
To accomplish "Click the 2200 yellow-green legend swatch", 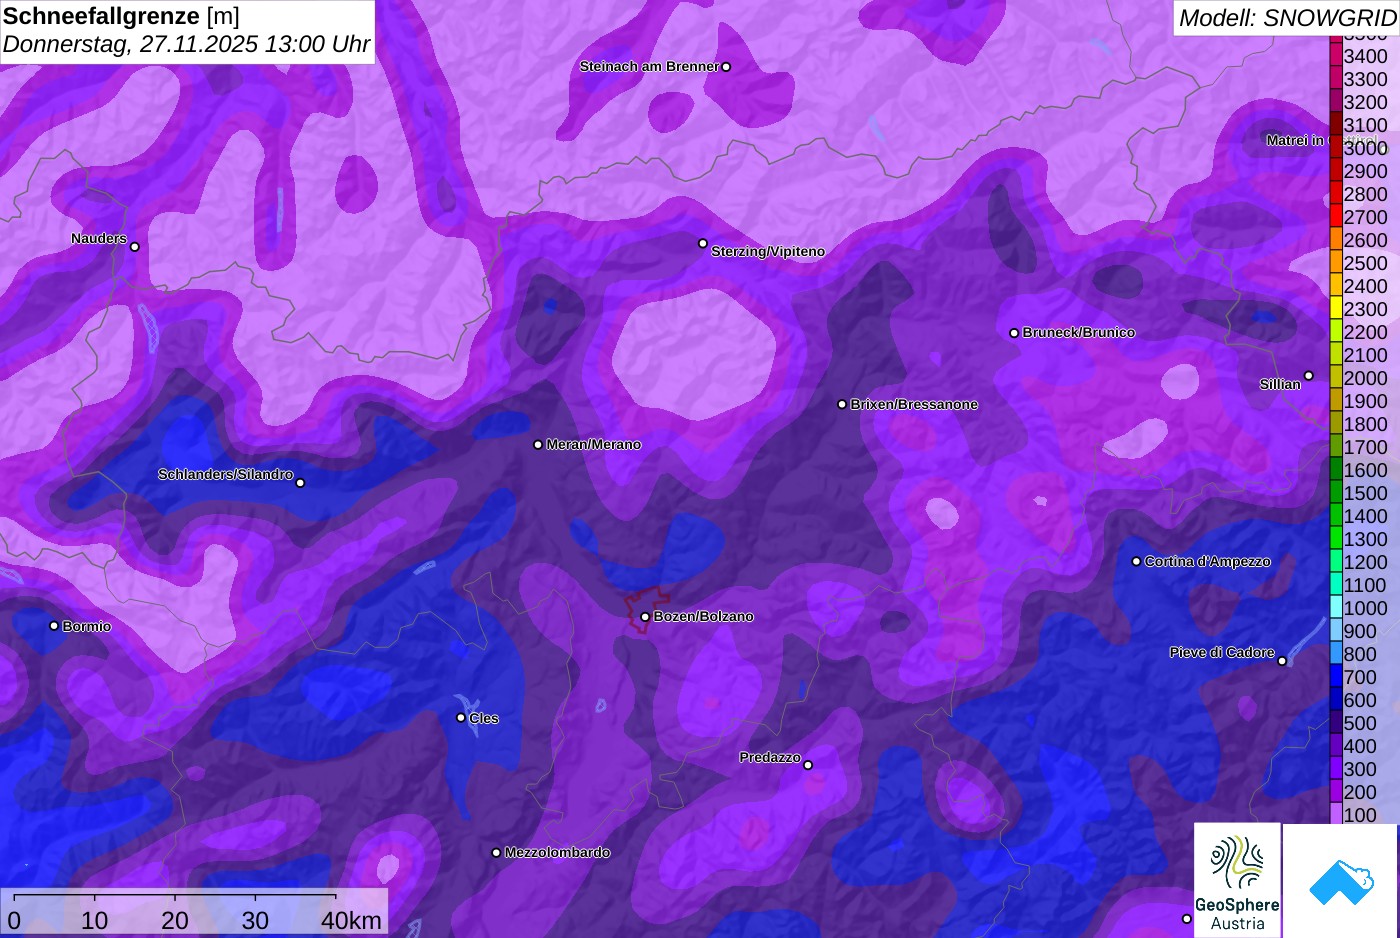I will pyautogui.click(x=1336, y=331).
